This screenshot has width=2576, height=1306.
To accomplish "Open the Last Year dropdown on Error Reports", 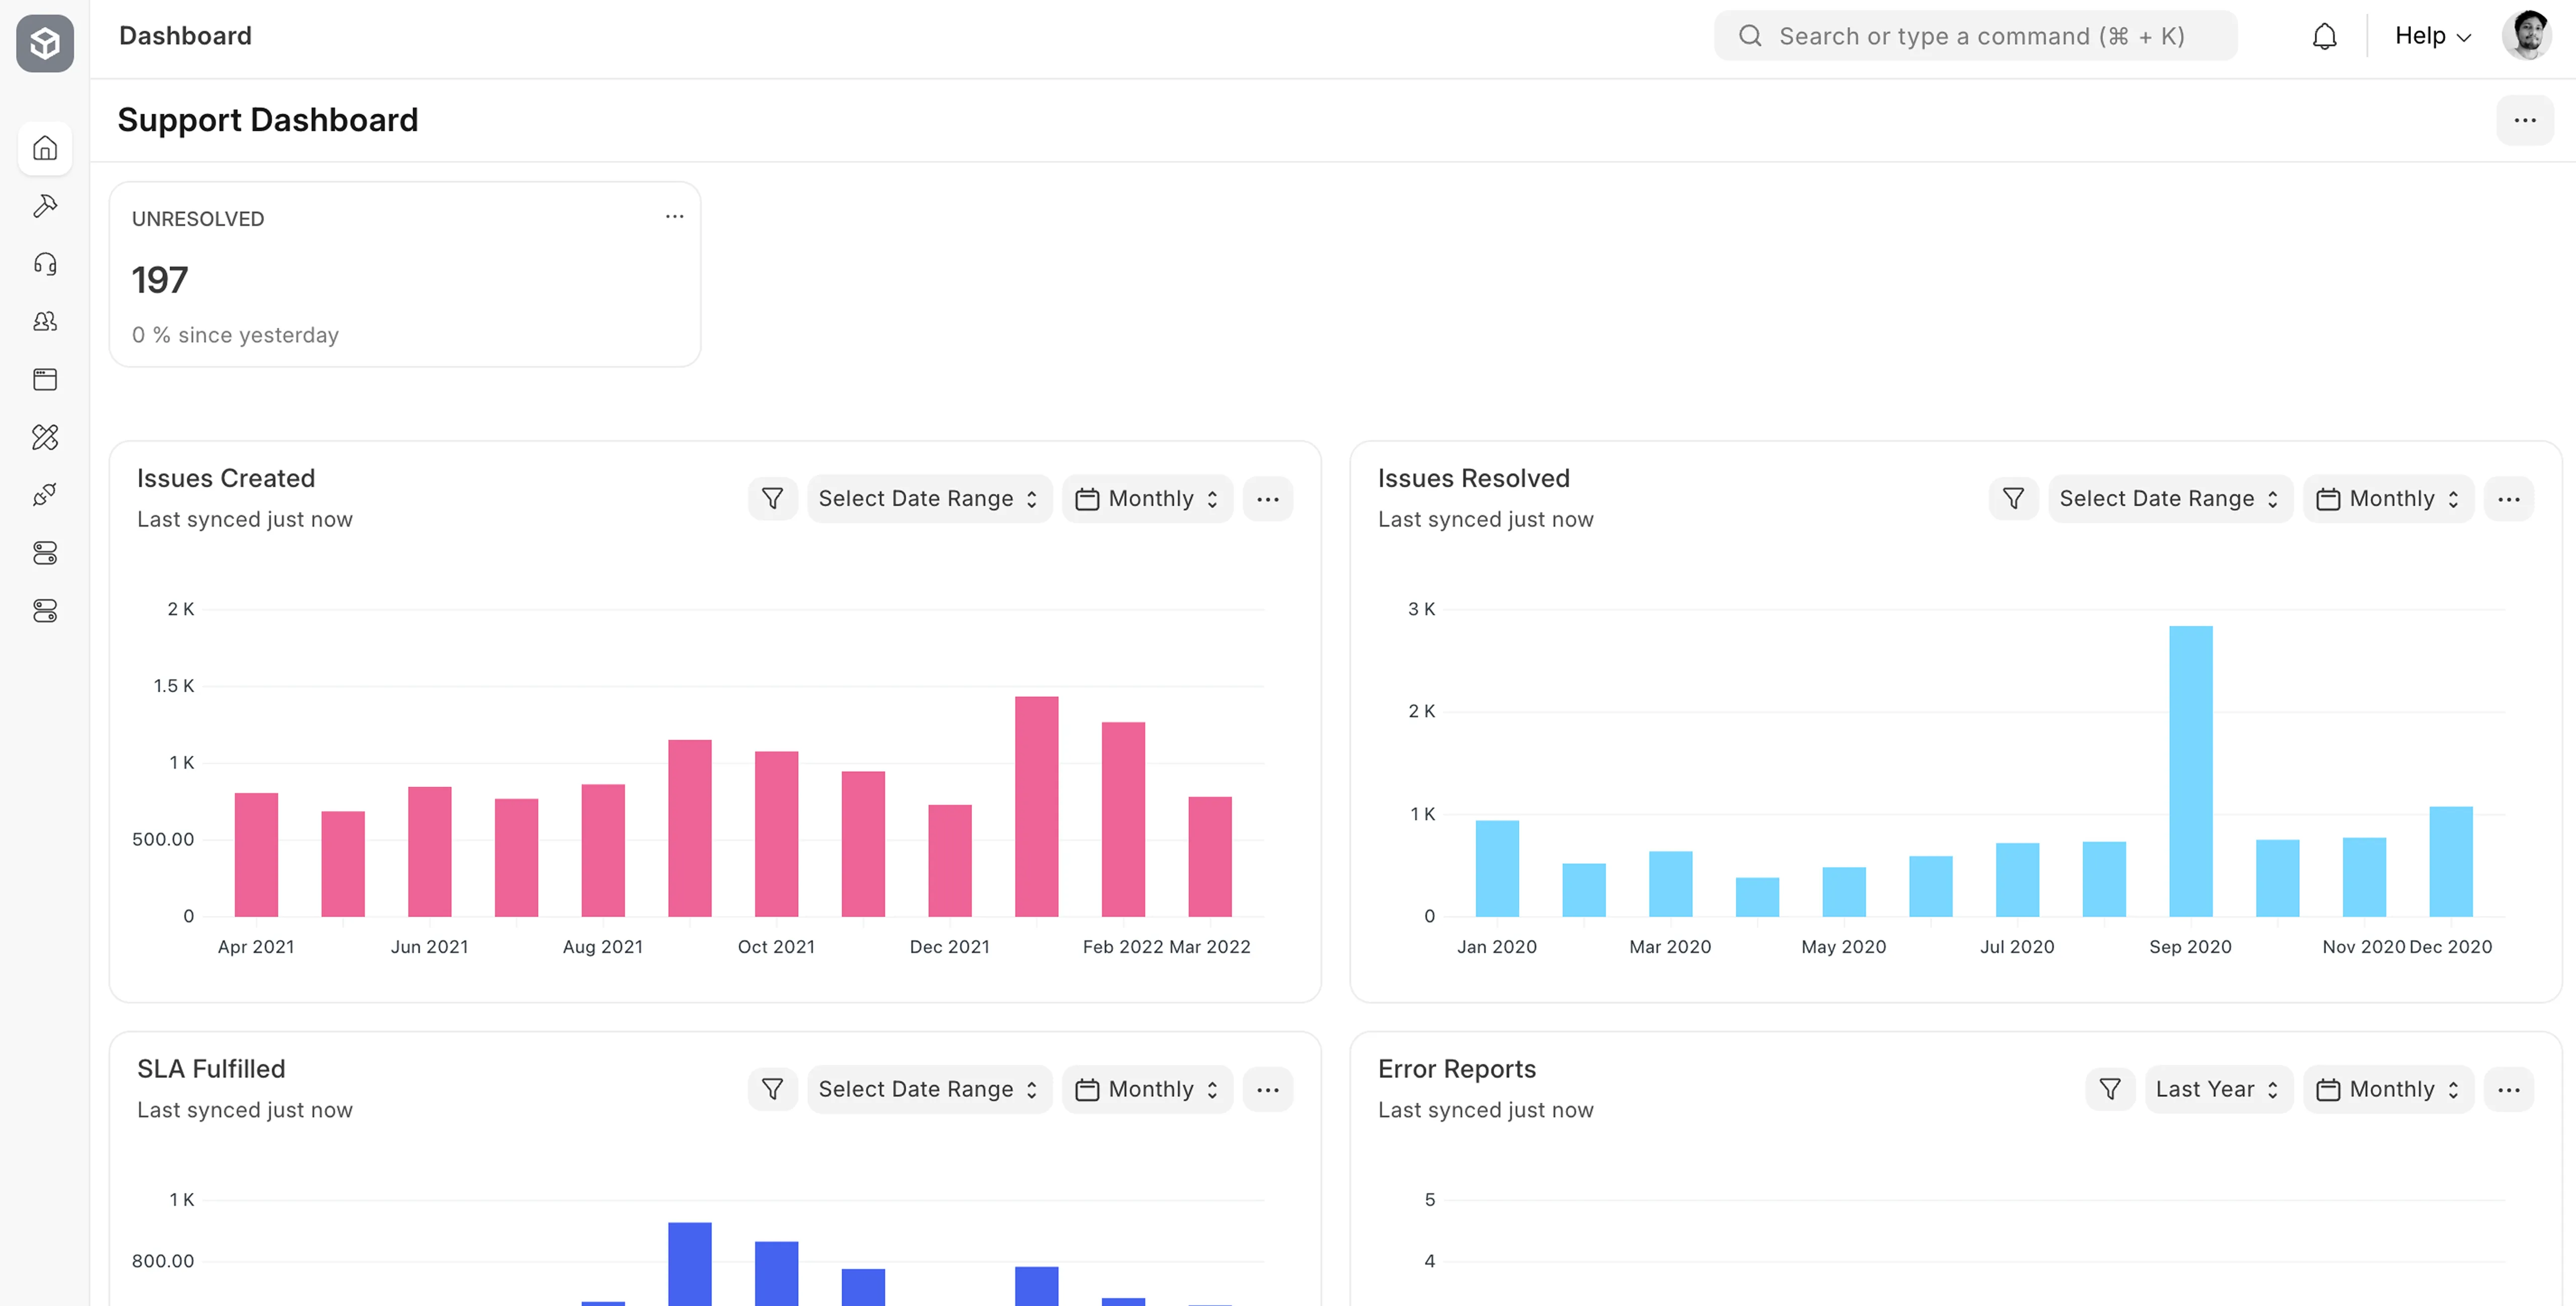I will [2217, 1089].
